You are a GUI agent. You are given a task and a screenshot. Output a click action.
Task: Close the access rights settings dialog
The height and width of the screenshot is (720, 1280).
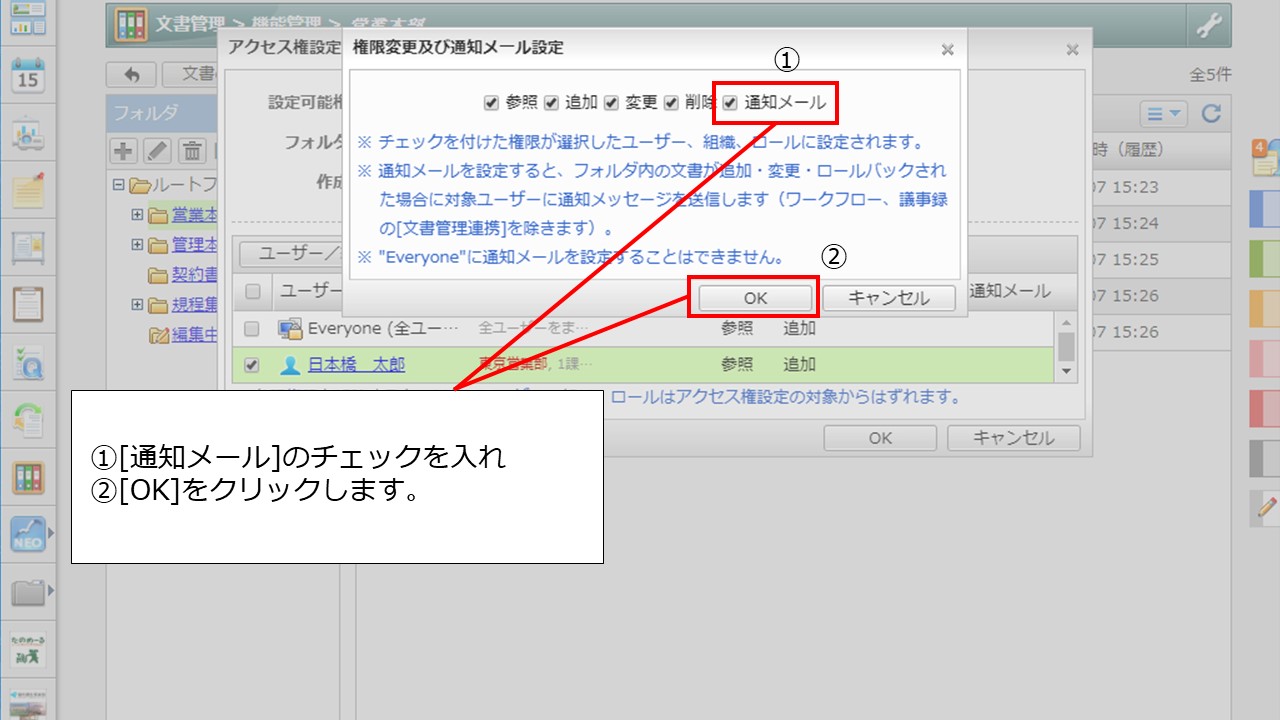1072,49
